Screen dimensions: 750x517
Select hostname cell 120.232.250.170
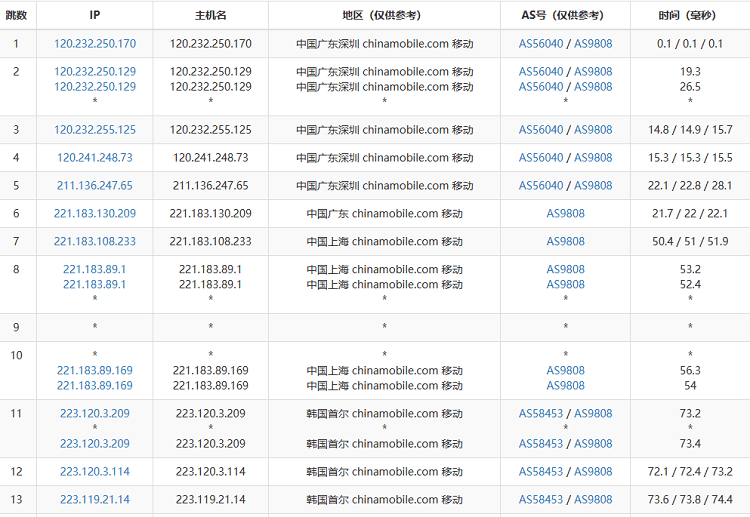pyautogui.click(x=210, y=44)
